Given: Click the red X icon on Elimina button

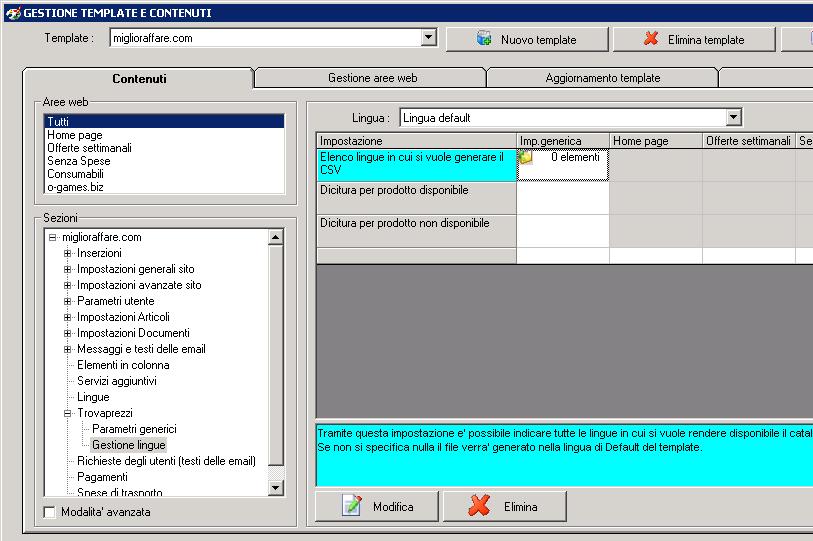Looking at the screenshot, I should coord(480,505).
